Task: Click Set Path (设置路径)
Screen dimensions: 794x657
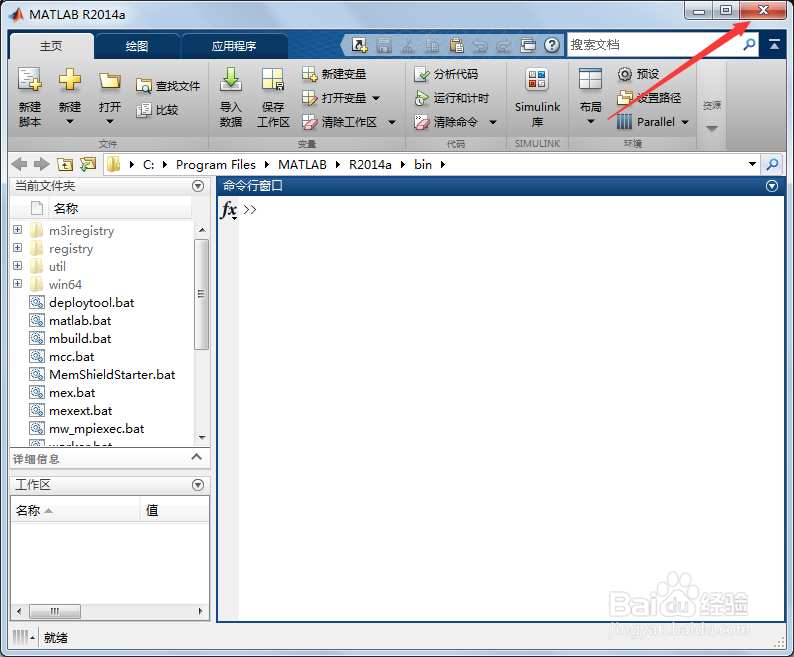Action: (649, 98)
